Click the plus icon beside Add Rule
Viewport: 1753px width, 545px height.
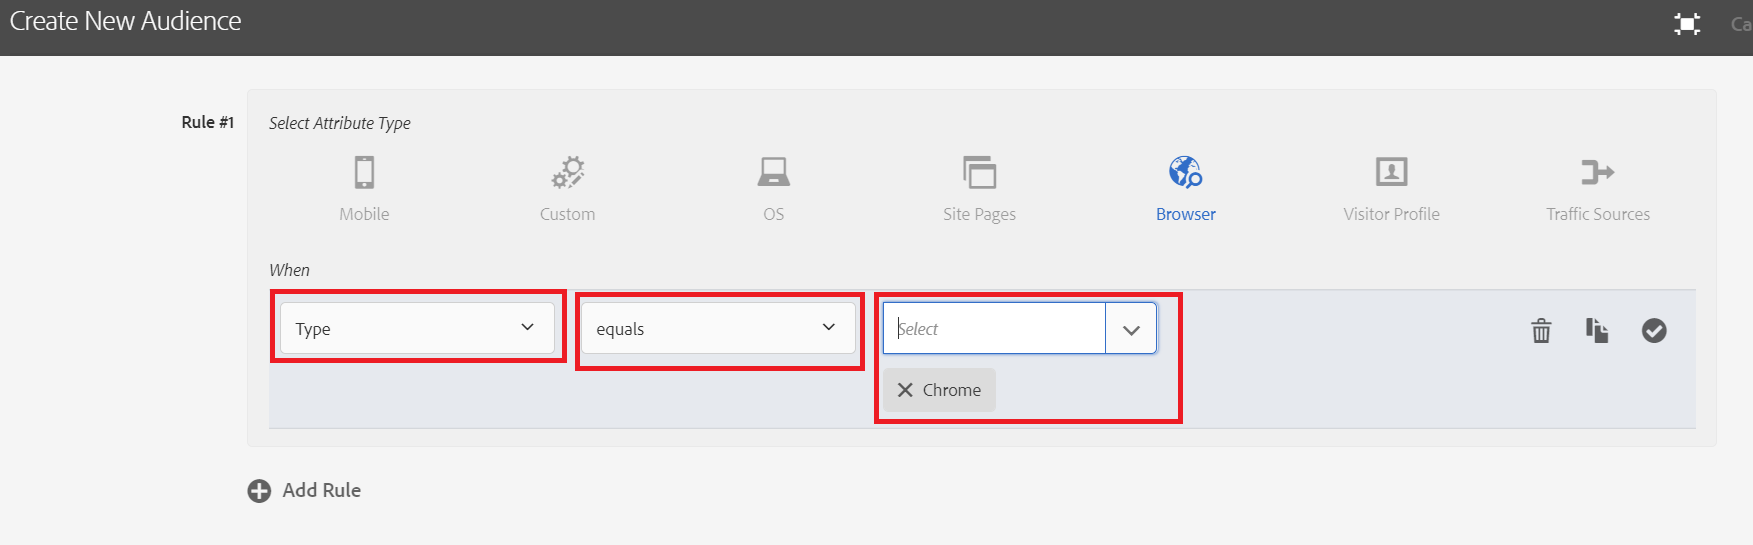click(259, 491)
